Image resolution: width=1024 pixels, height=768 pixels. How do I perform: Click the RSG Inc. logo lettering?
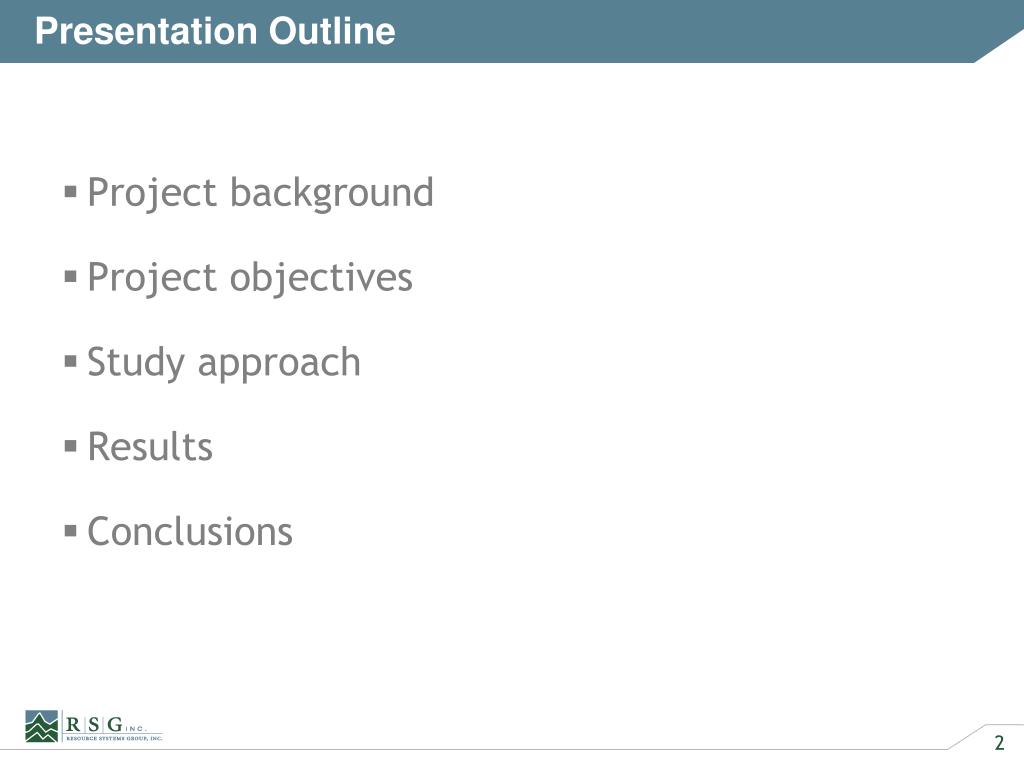pyautogui.click(x=106, y=724)
